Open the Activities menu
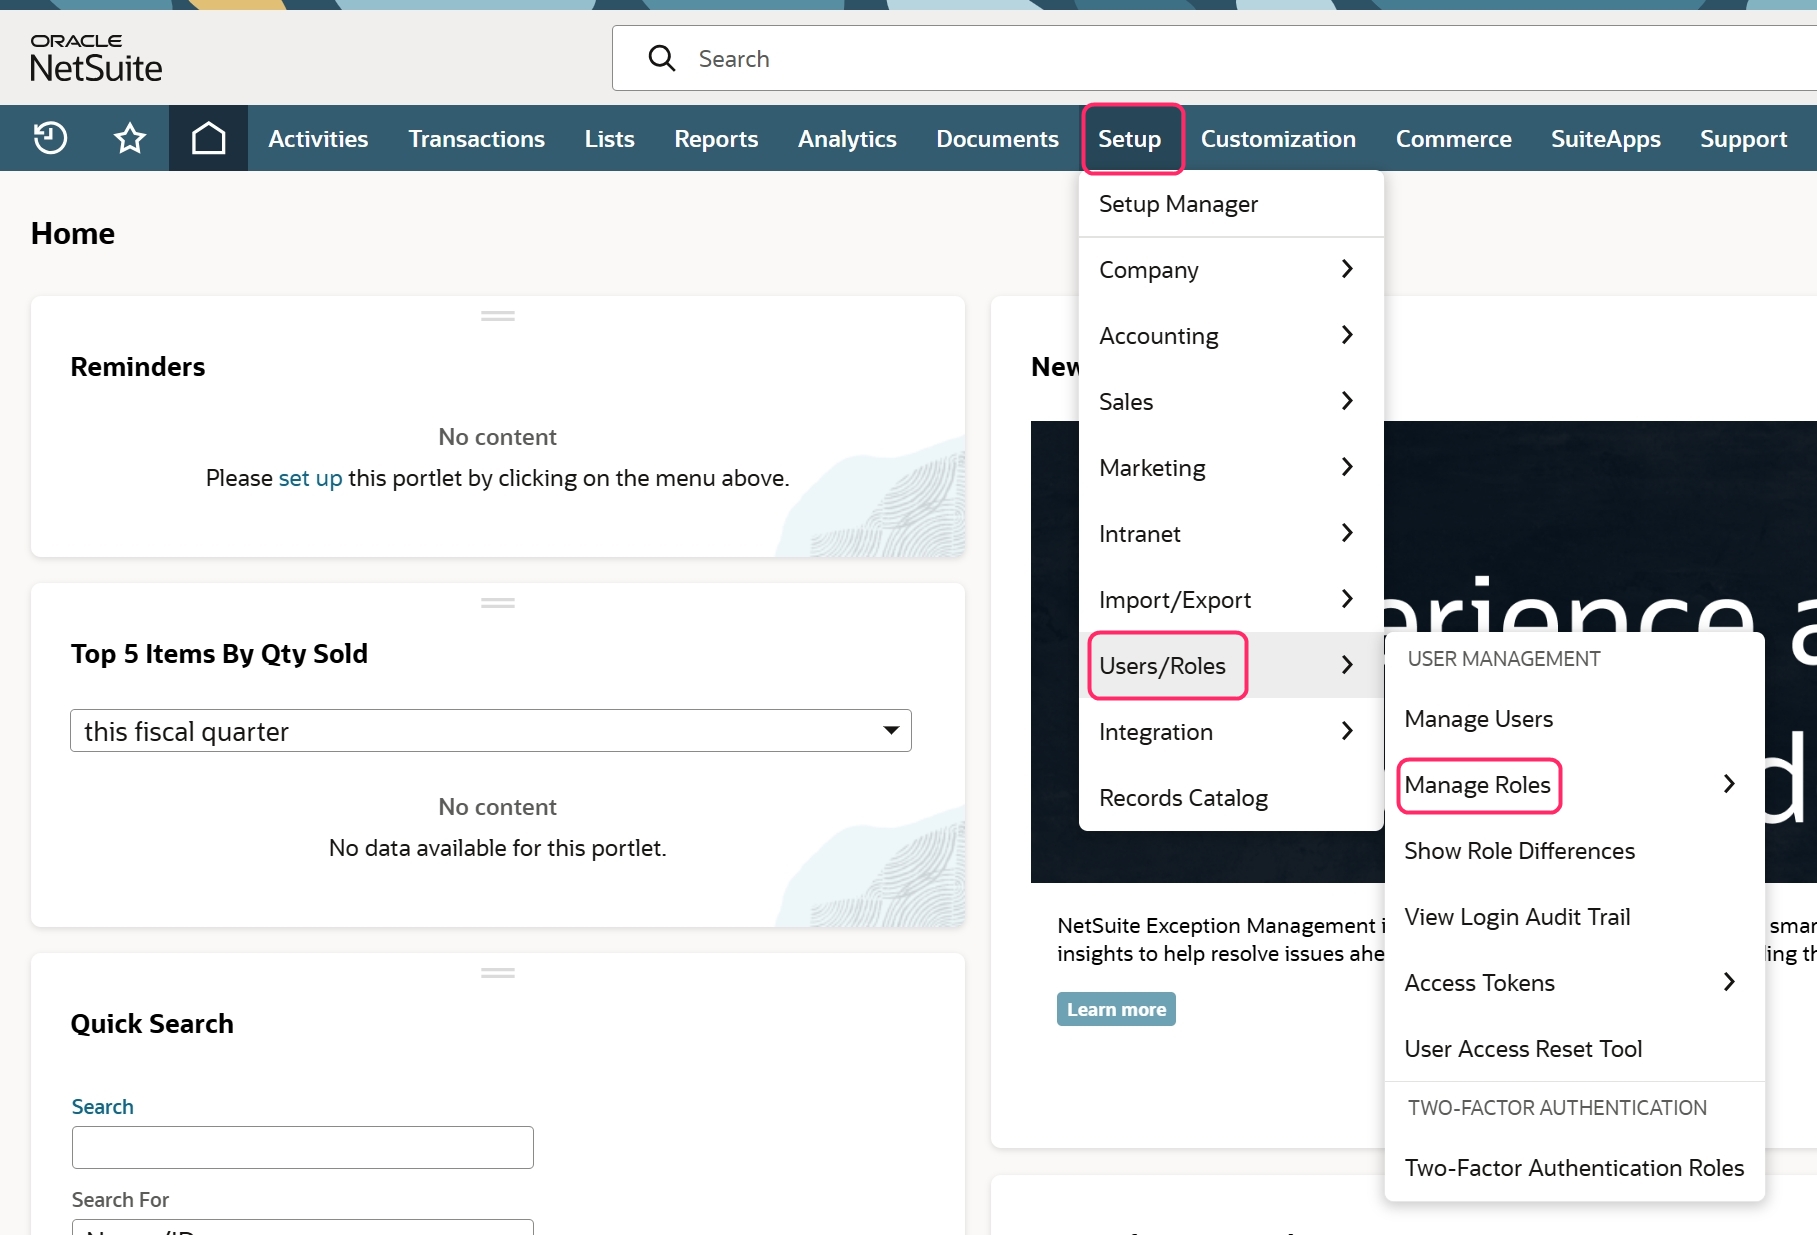The width and height of the screenshot is (1817, 1235). click(318, 138)
